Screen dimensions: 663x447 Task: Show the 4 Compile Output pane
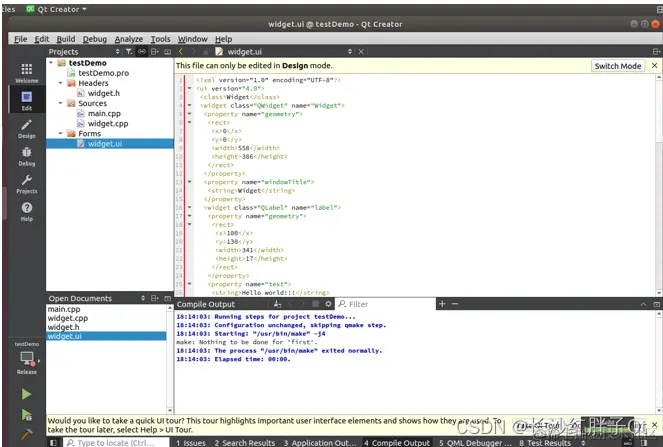397,443
